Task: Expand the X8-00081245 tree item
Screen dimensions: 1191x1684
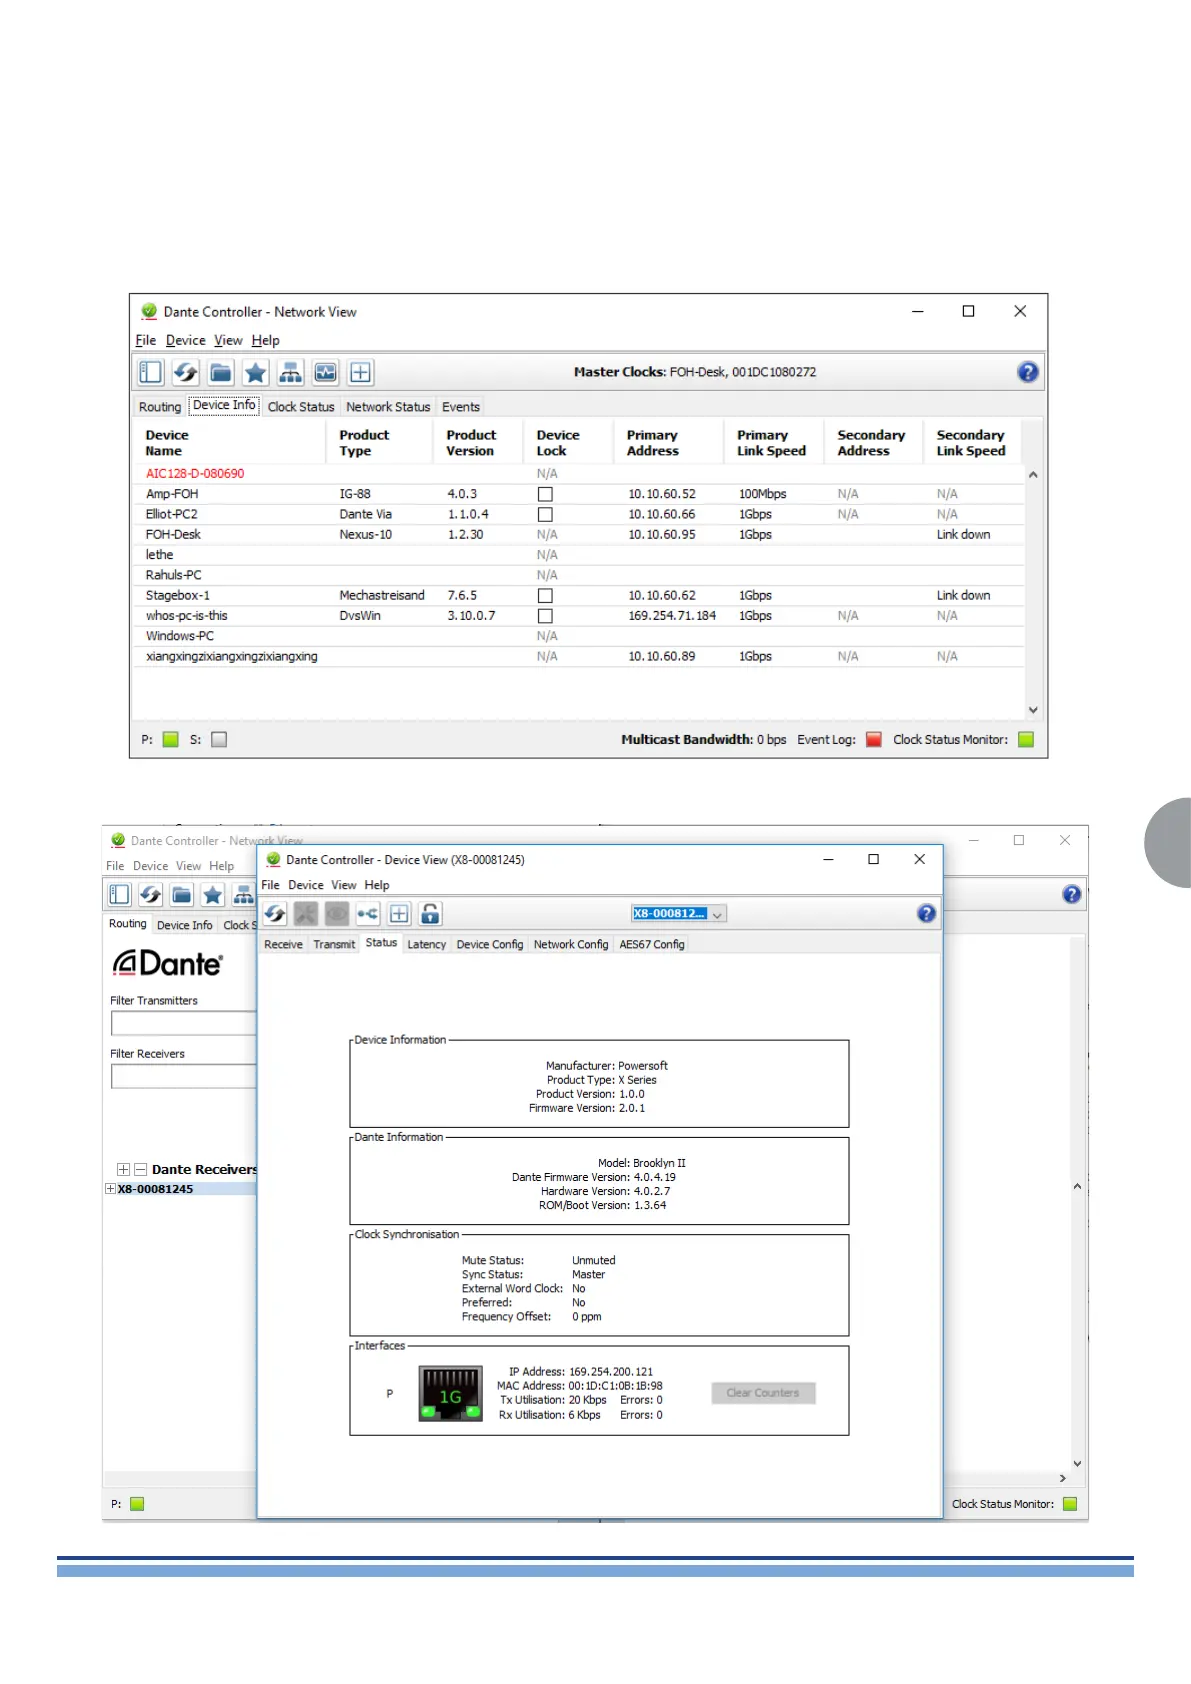Action: [x=110, y=1189]
